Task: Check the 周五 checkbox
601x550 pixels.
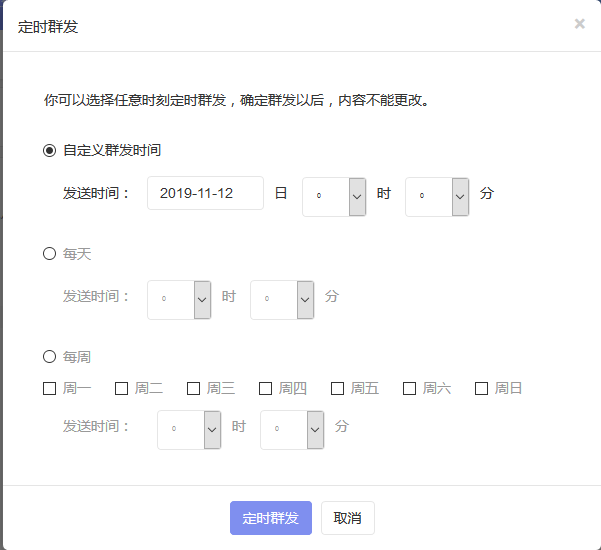Action: pyautogui.click(x=337, y=388)
